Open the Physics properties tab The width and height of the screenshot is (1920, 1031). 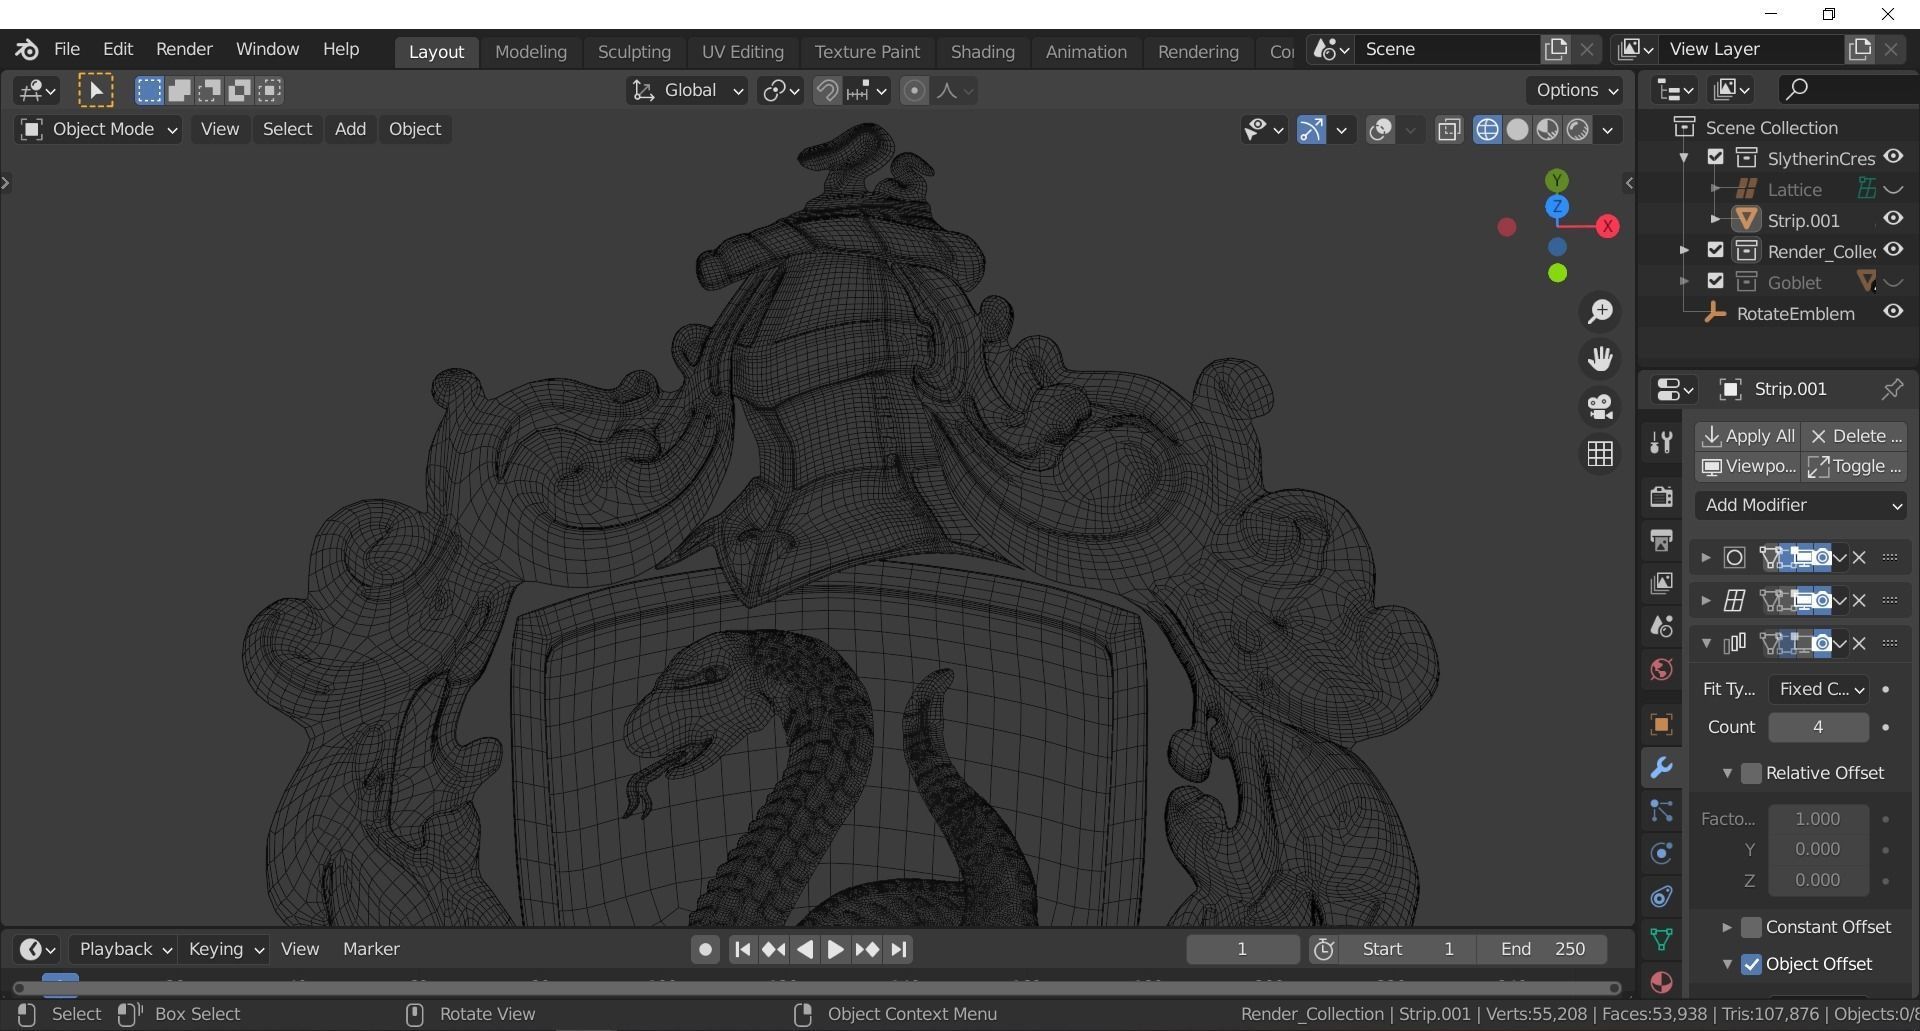(x=1661, y=854)
